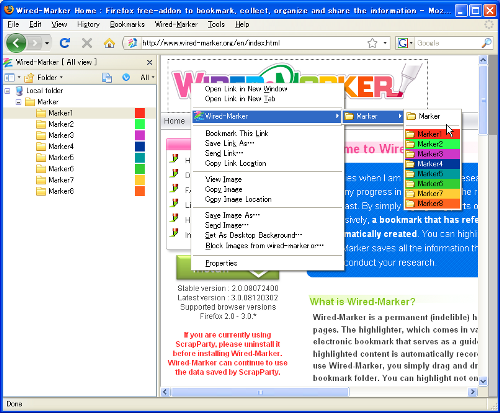Image resolution: width=500 pixels, height=413 pixels.
Task: Click orange swatch beside Marker8 in sidebar
Action: tap(140, 191)
